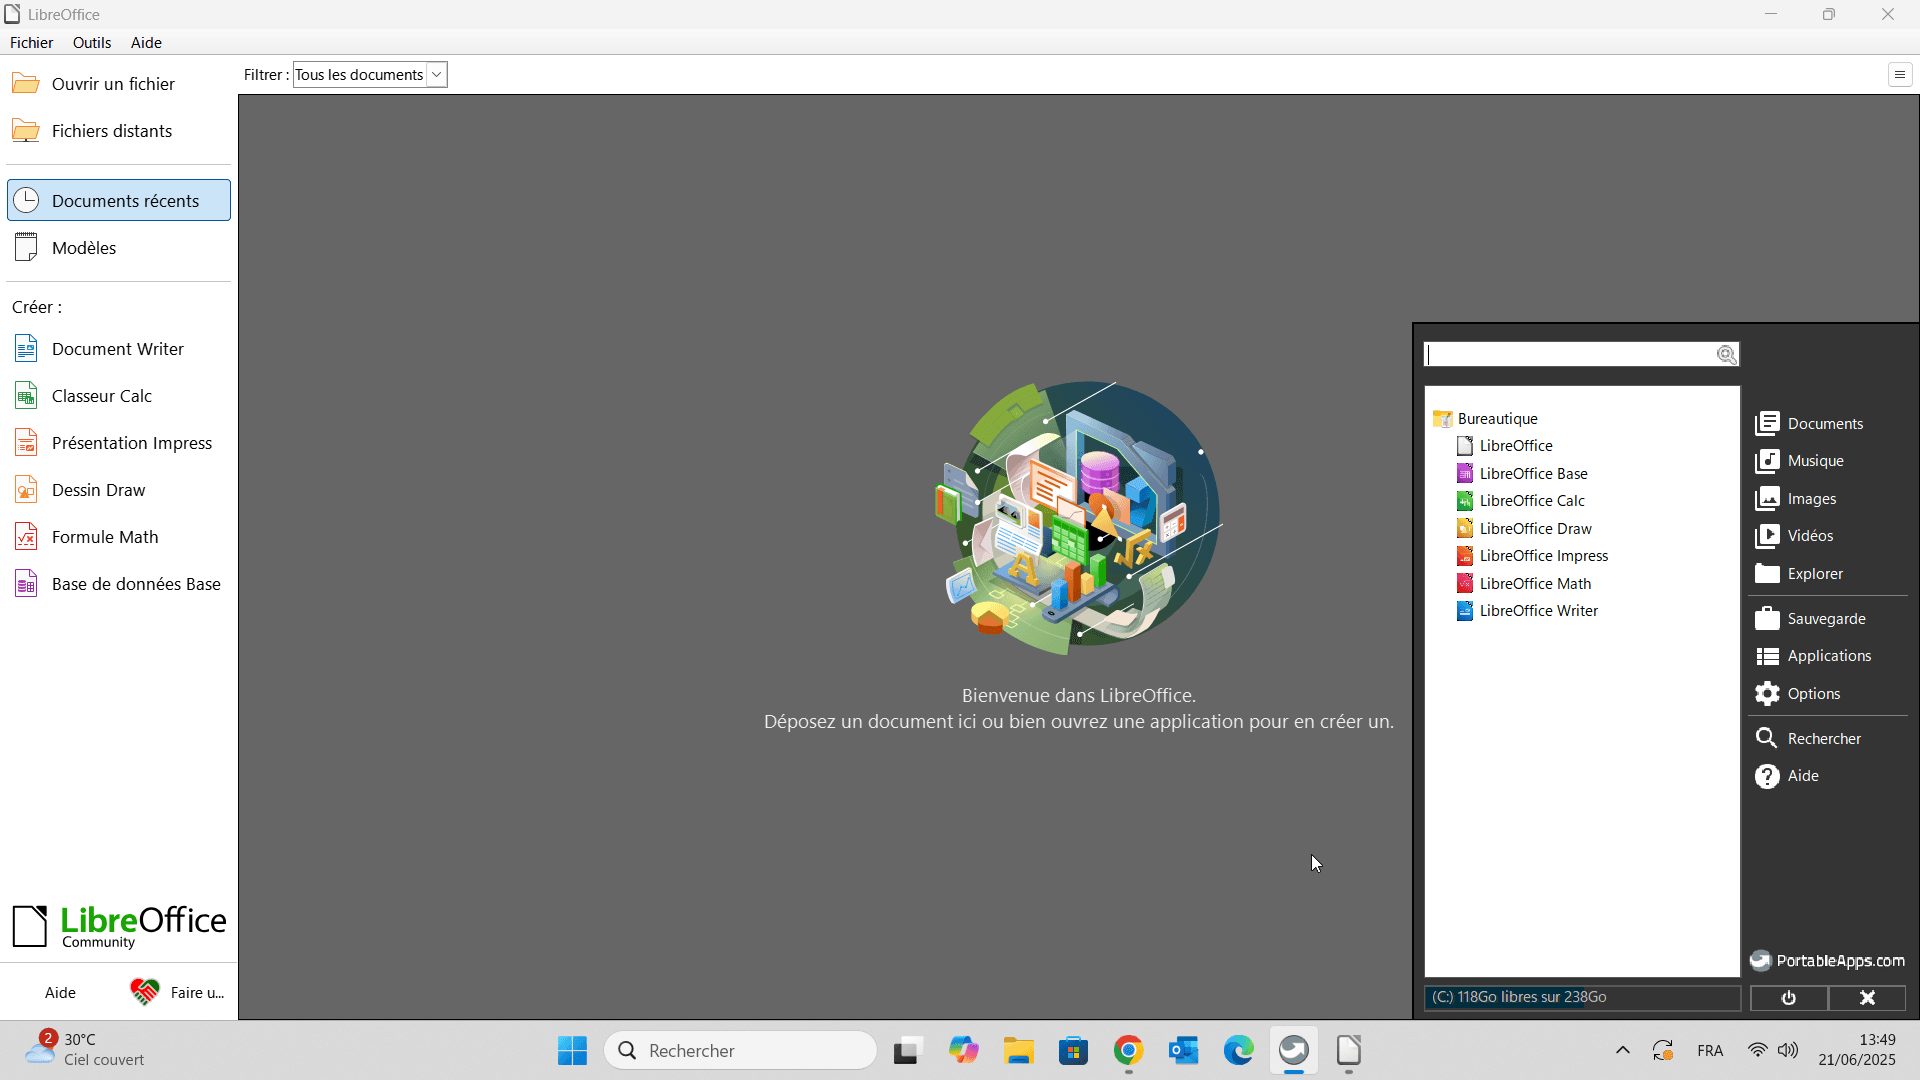
Task: Open Explorer in PortableApps menu
Action: click(x=1798, y=573)
